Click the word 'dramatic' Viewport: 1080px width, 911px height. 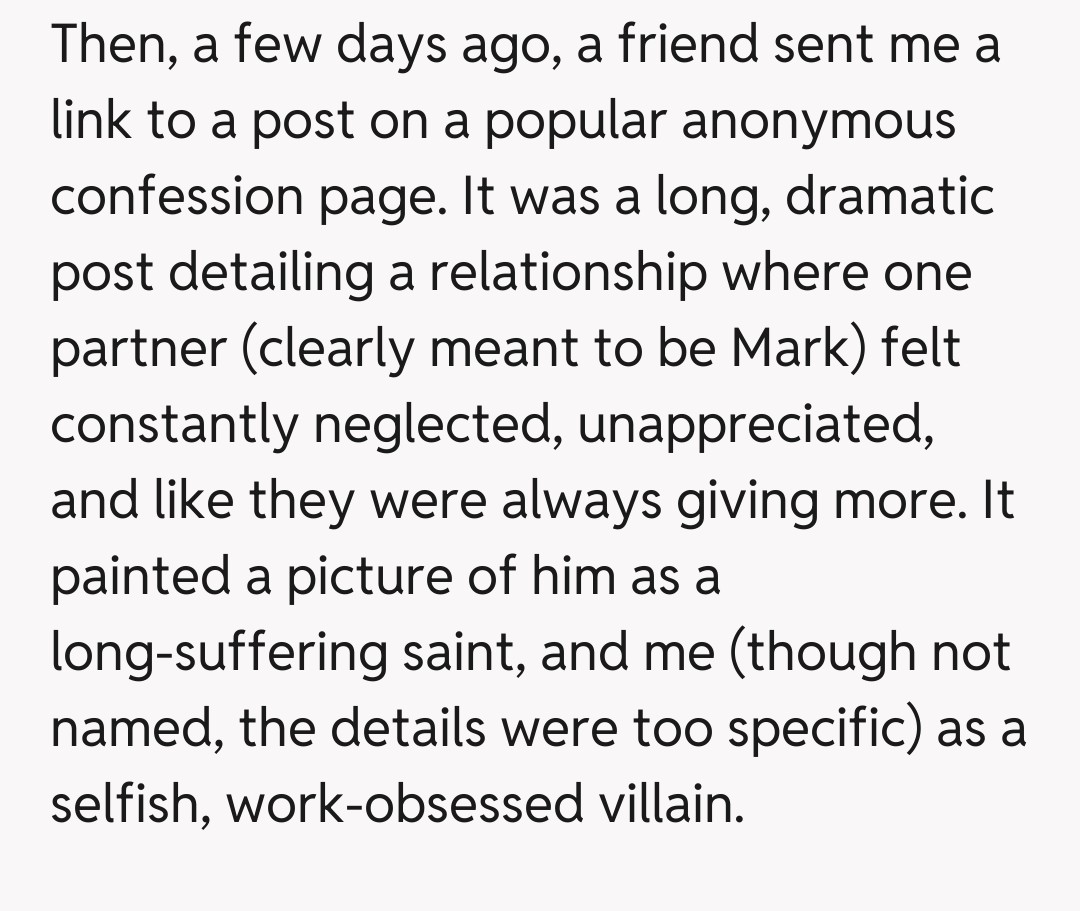click(x=890, y=195)
